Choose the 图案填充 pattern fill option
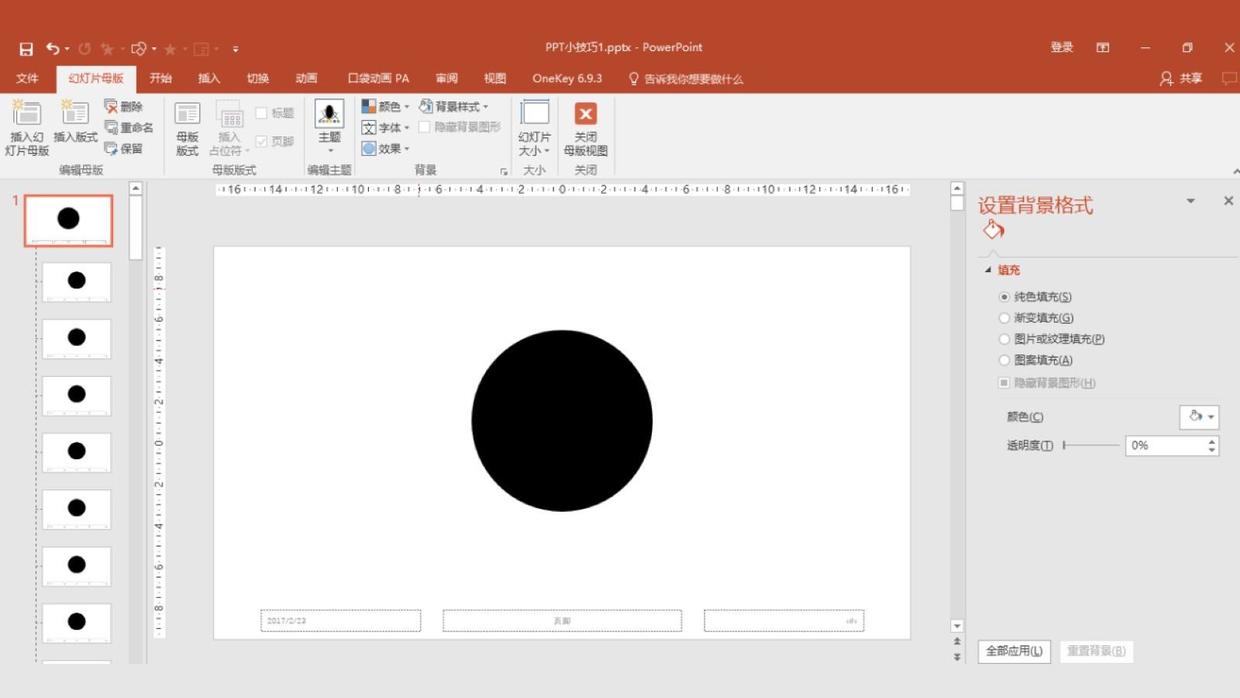The image size is (1240, 698). click(1005, 360)
